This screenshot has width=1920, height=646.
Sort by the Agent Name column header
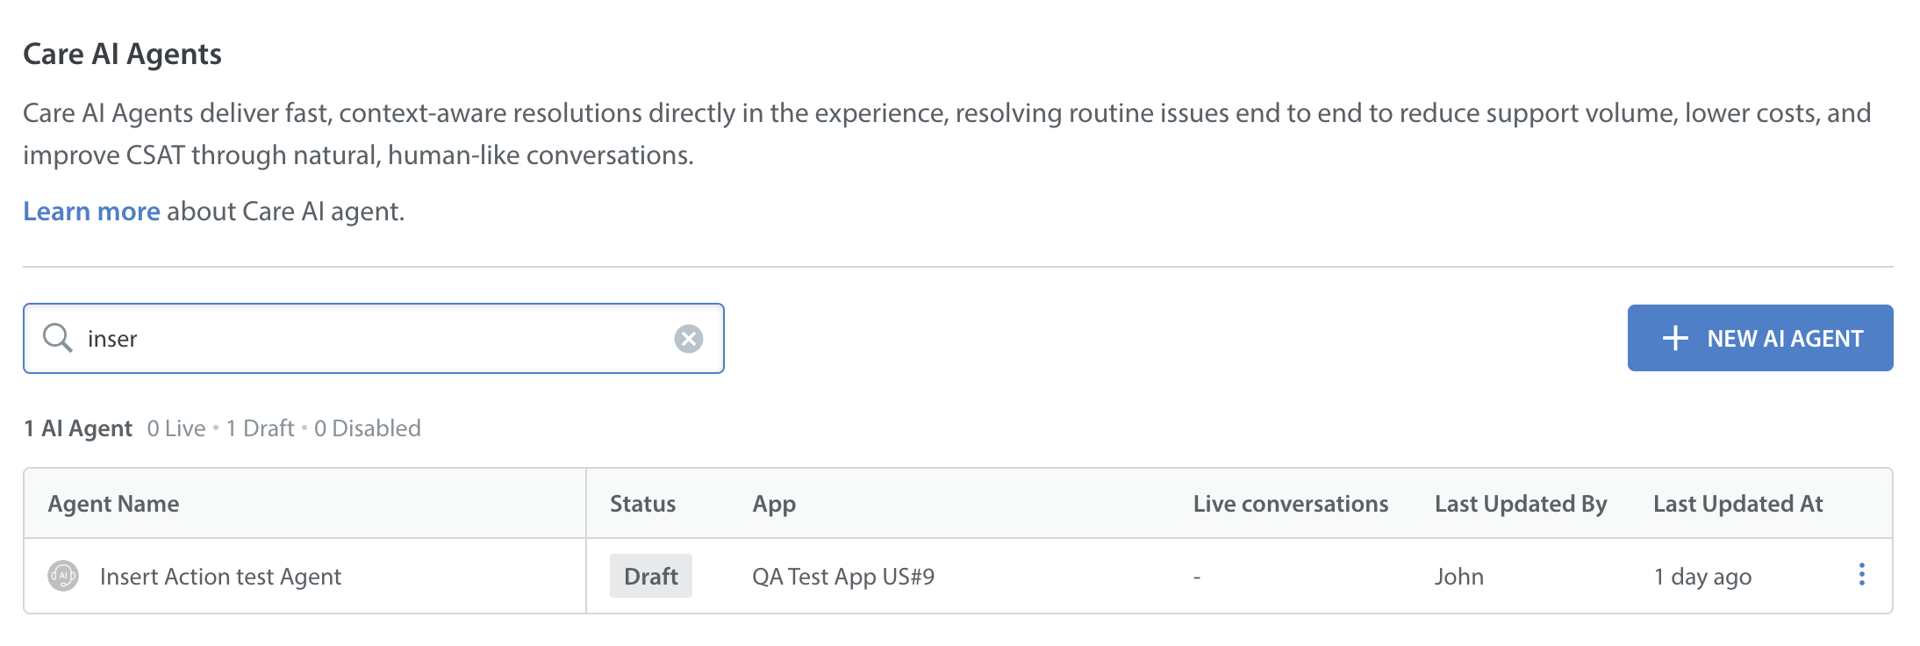click(114, 504)
